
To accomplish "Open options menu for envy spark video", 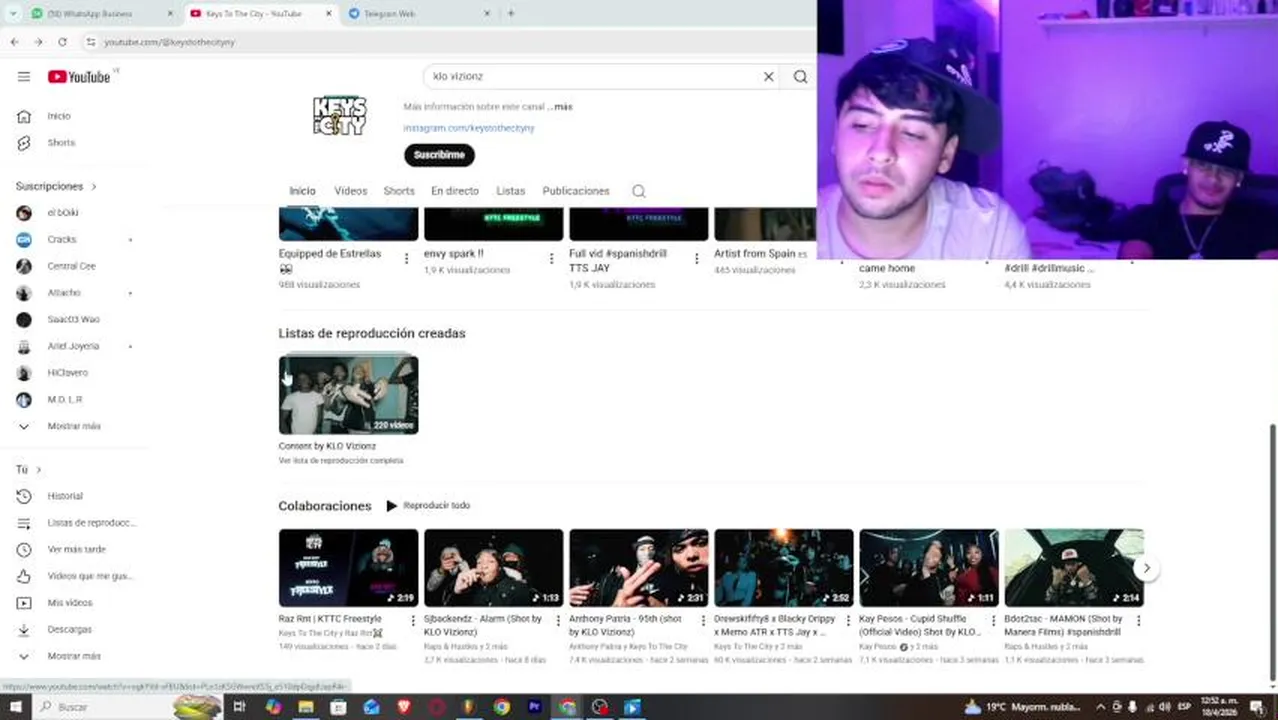I will pyautogui.click(x=551, y=259).
